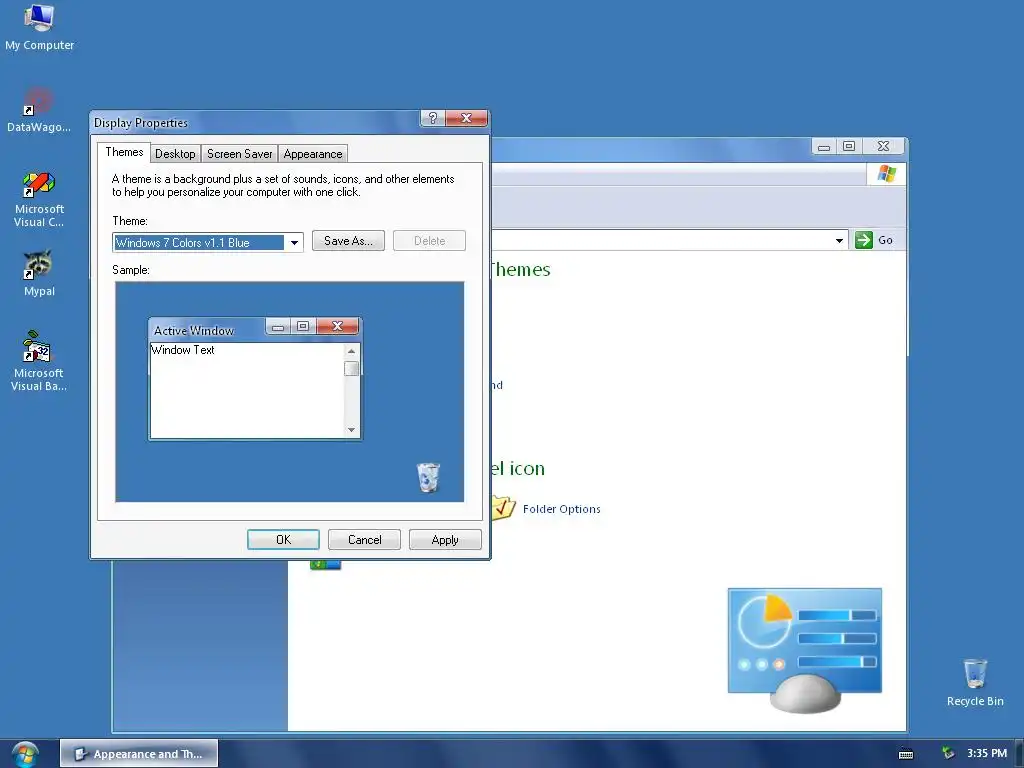1024x768 pixels.
Task: Switch to the Desktop tab
Action: click(x=175, y=154)
